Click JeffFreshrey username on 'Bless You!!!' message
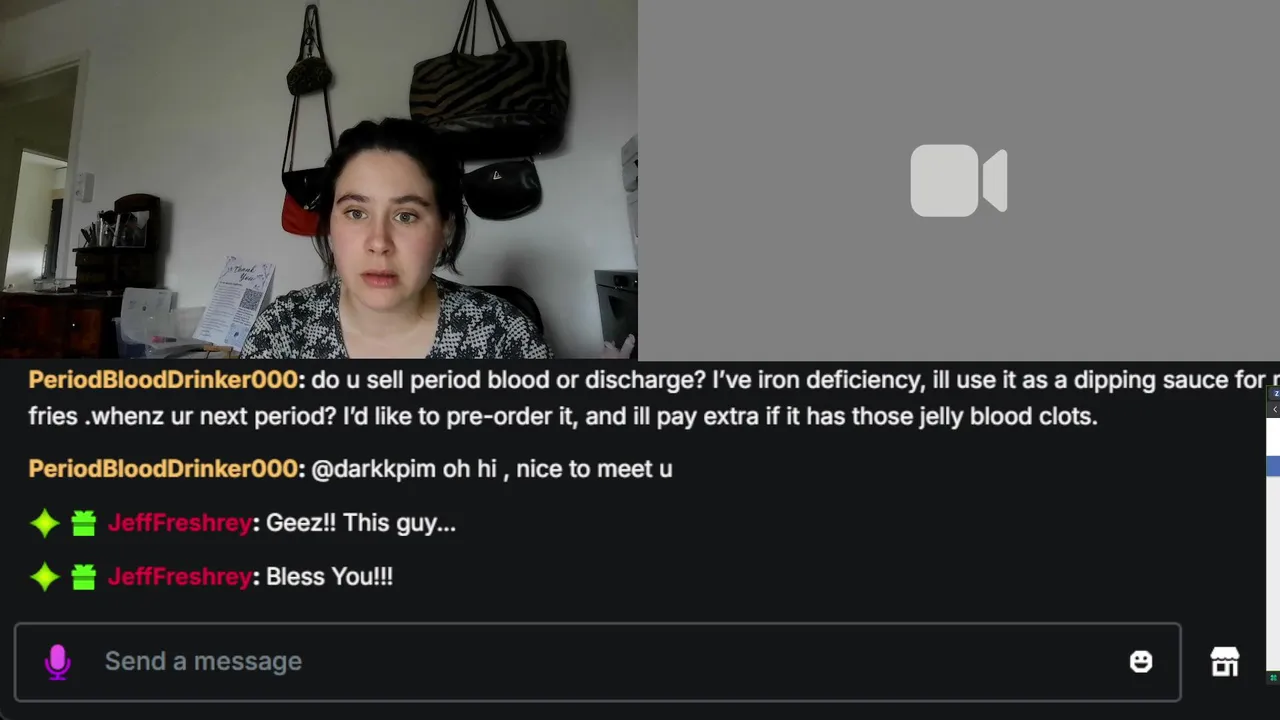This screenshot has height=720, width=1280. [x=180, y=577]
